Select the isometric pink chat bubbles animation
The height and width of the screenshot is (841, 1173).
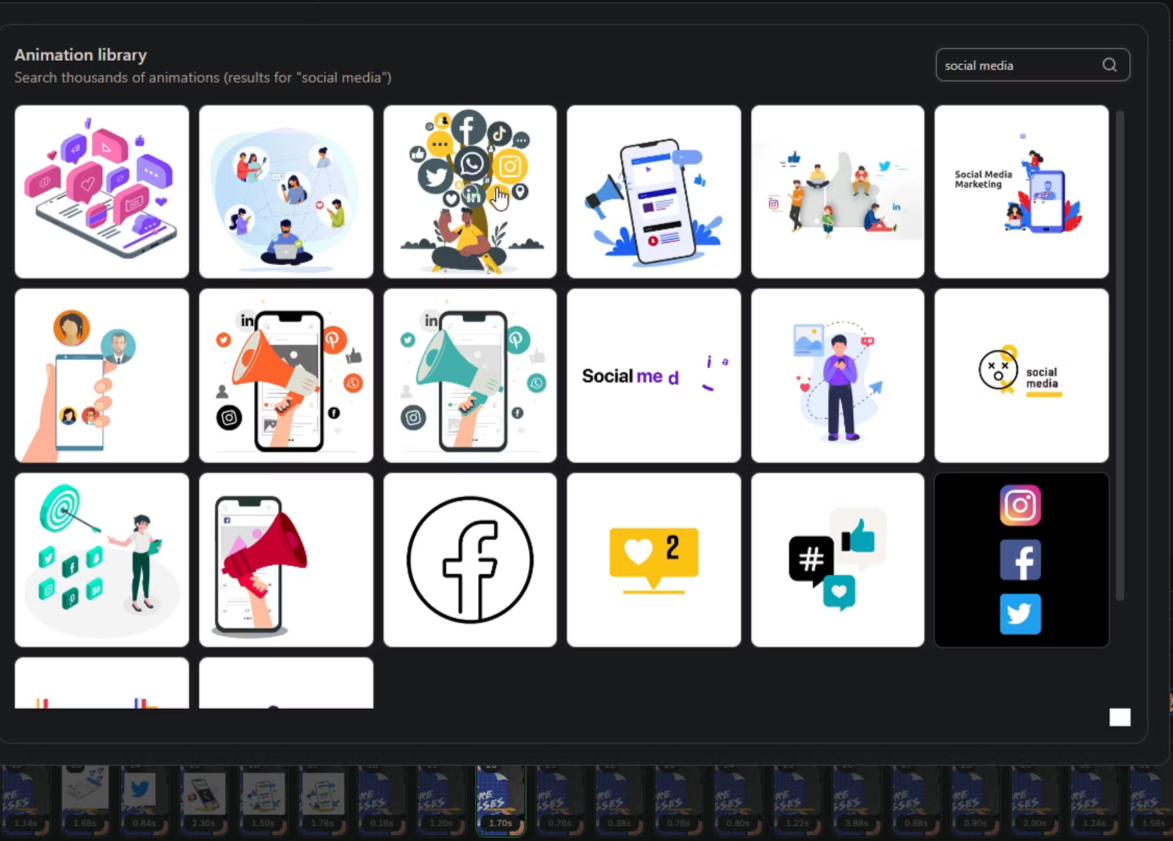pos(102,192)
